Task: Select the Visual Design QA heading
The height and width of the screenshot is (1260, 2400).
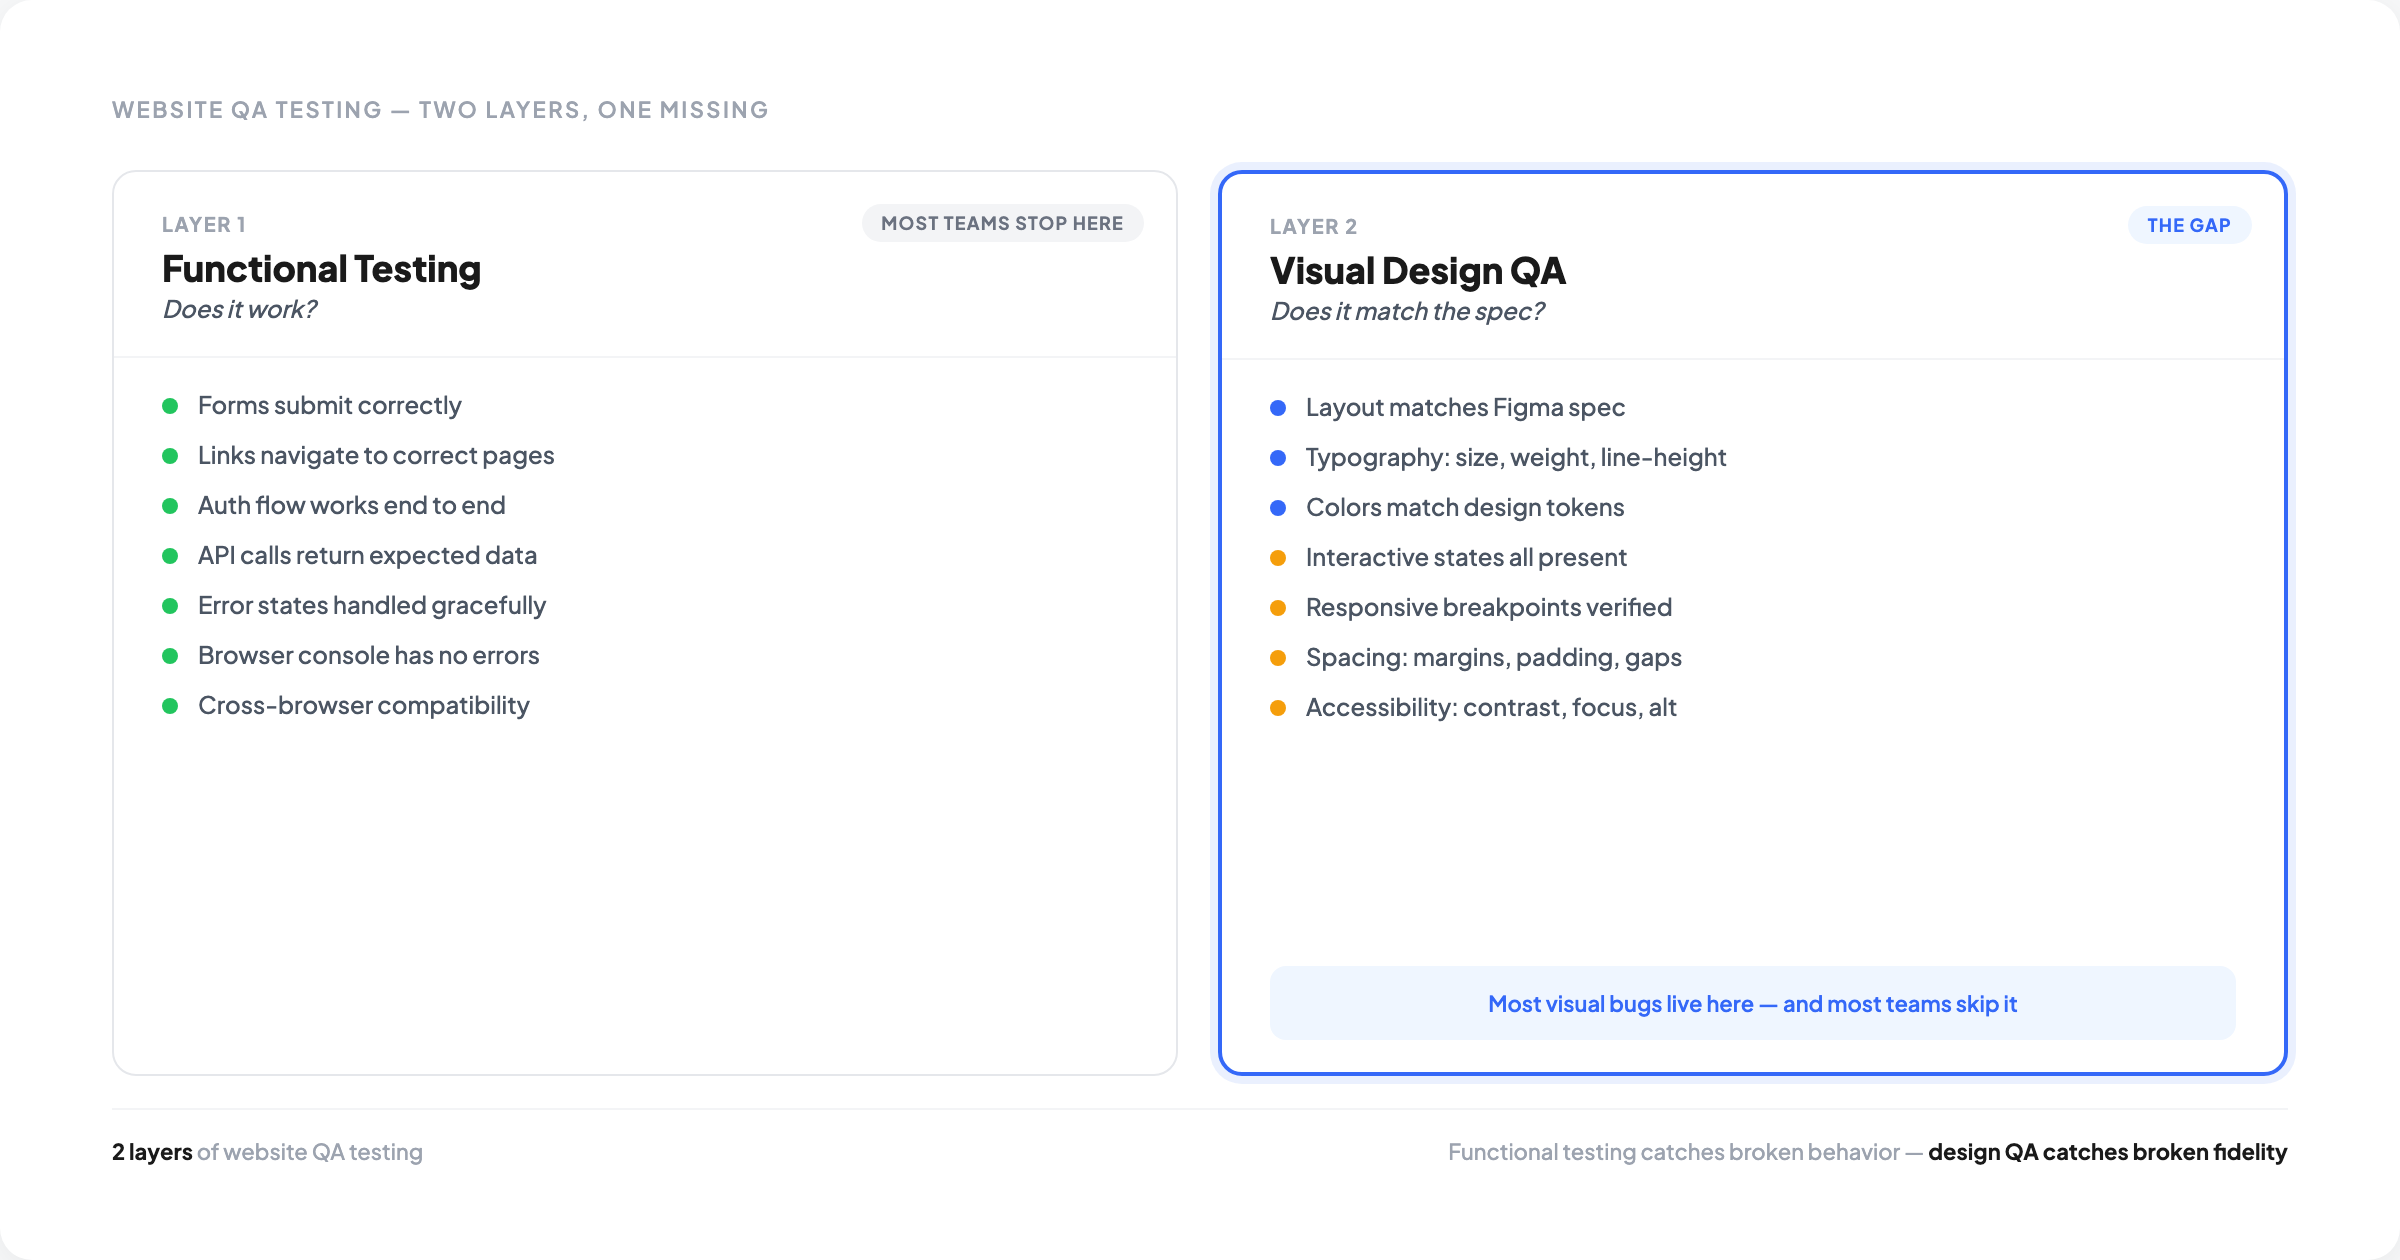Action: (x=1417, y=271)
